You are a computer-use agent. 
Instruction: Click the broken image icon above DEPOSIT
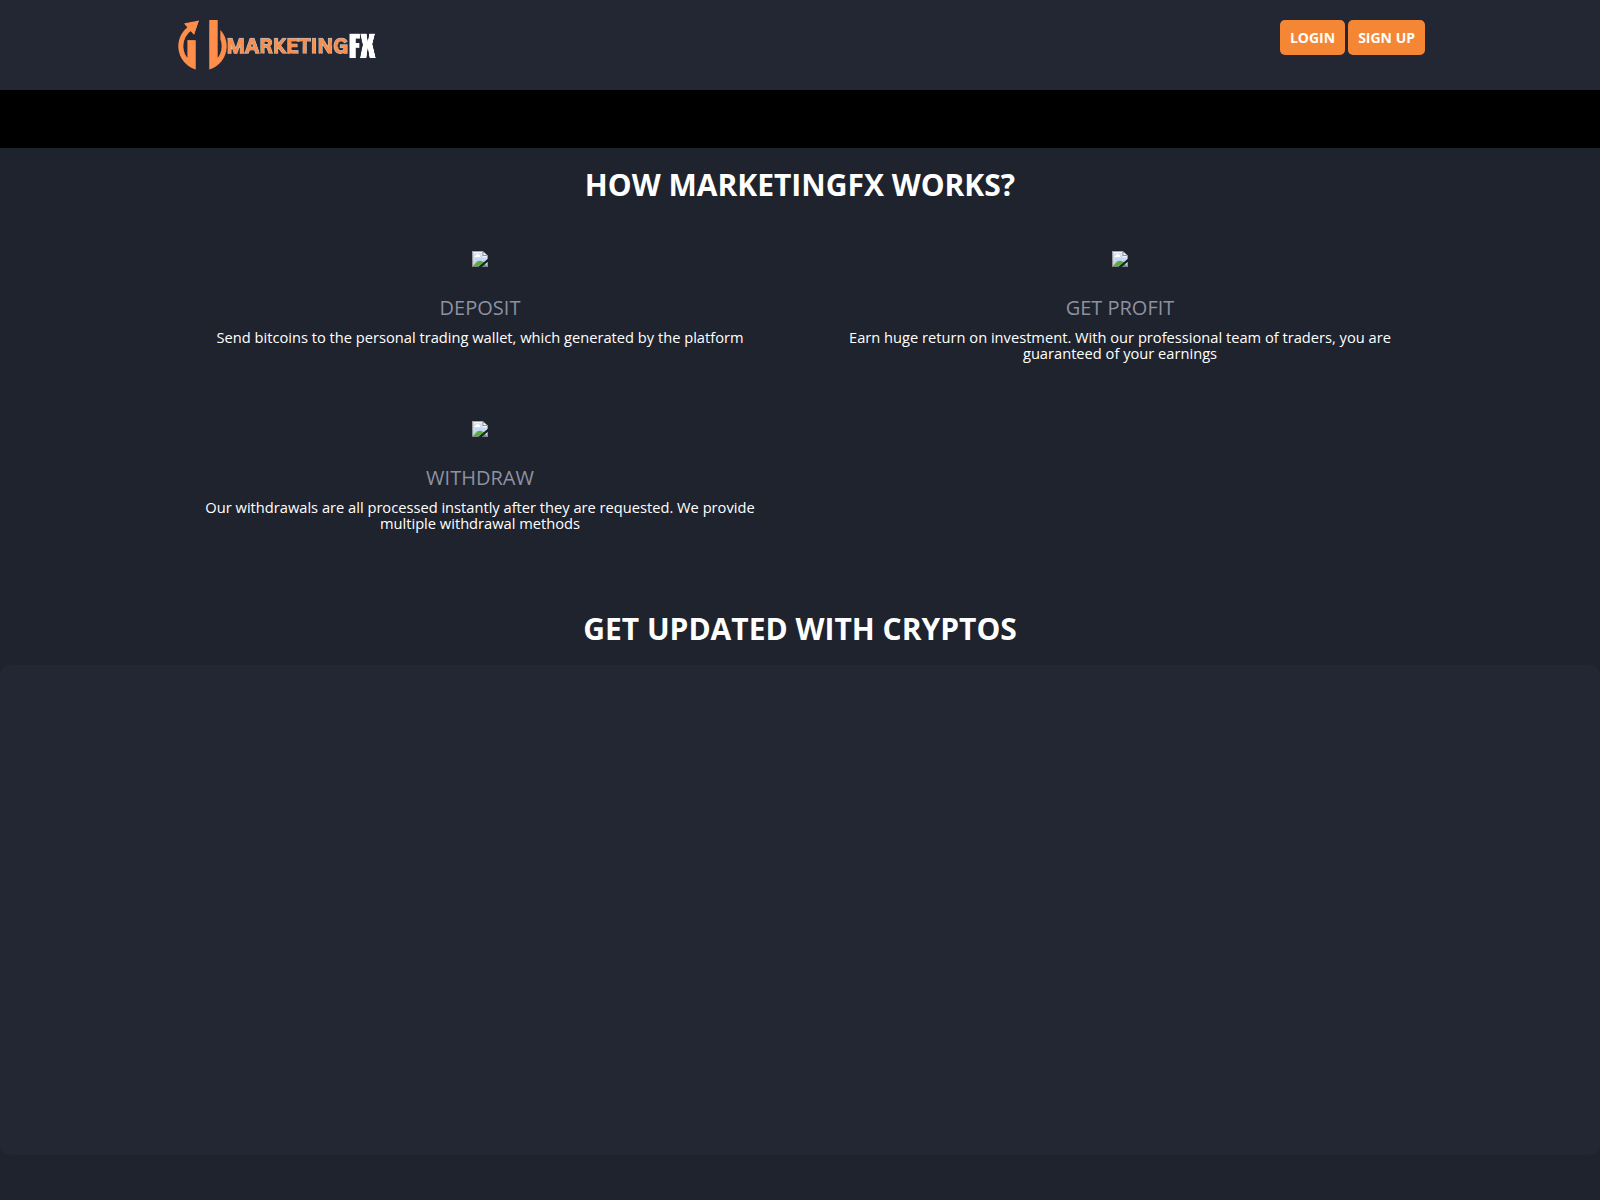(480, 259)
